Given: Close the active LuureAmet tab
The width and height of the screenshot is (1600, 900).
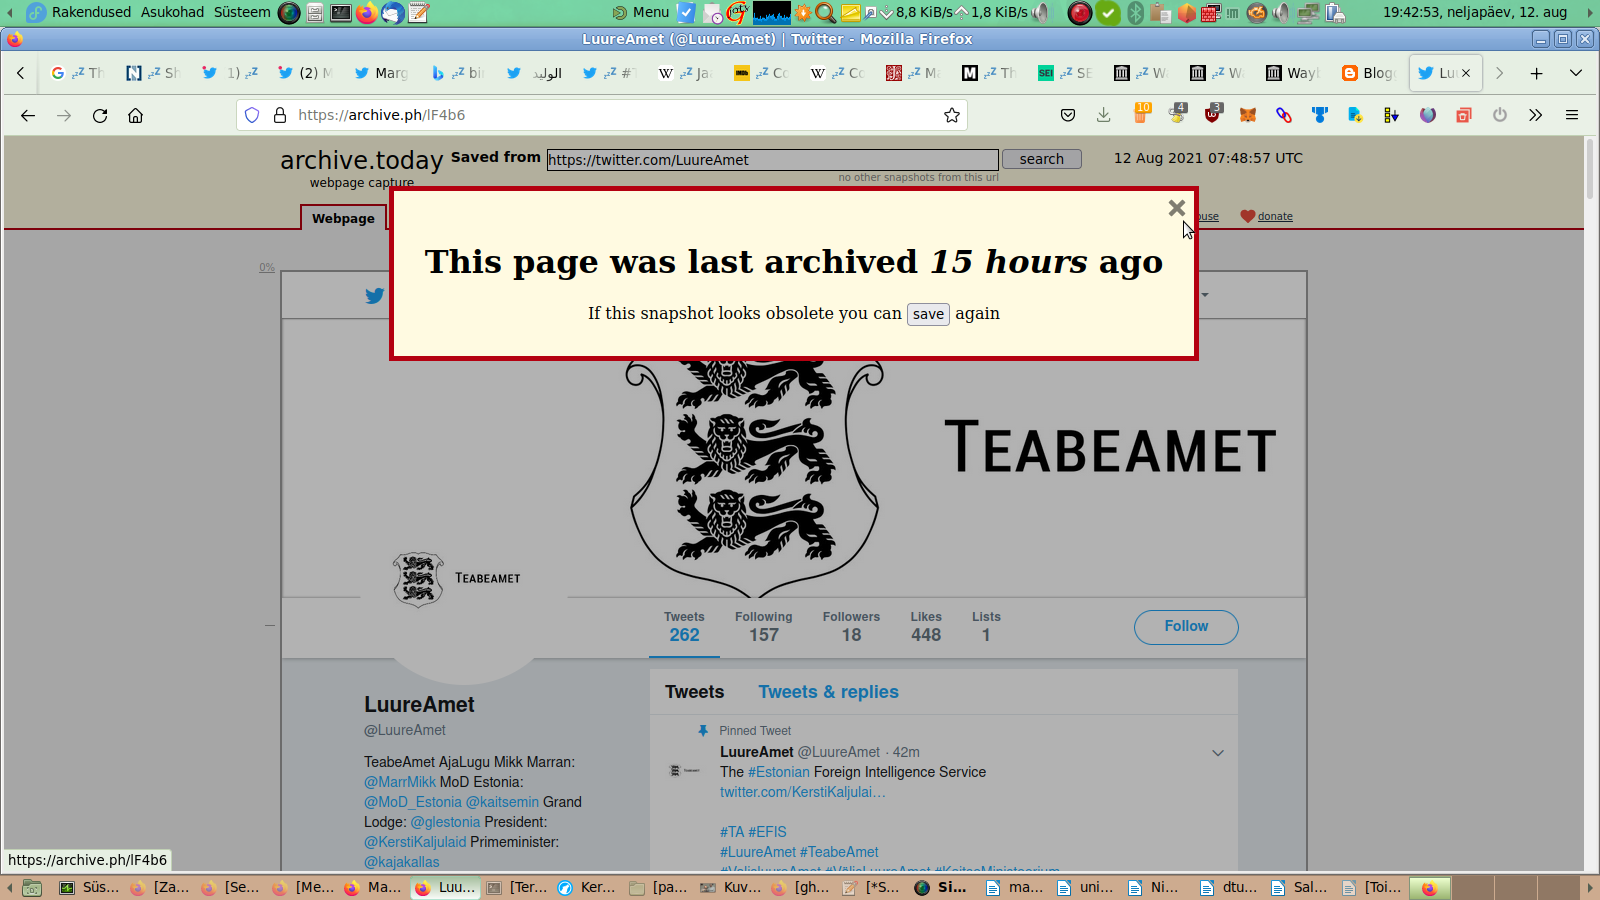Looking at the screenshot, I should (x=1466, y=73).
